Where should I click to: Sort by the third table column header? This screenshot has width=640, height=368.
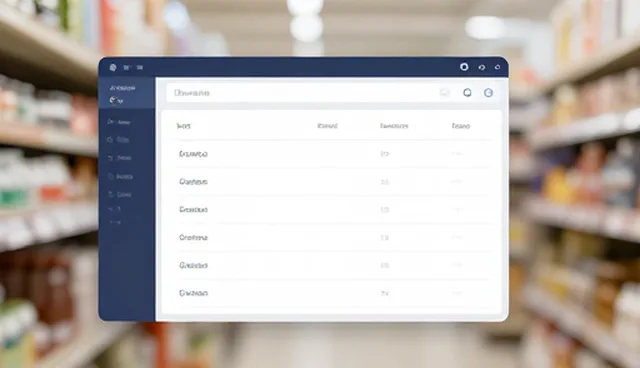394,126
